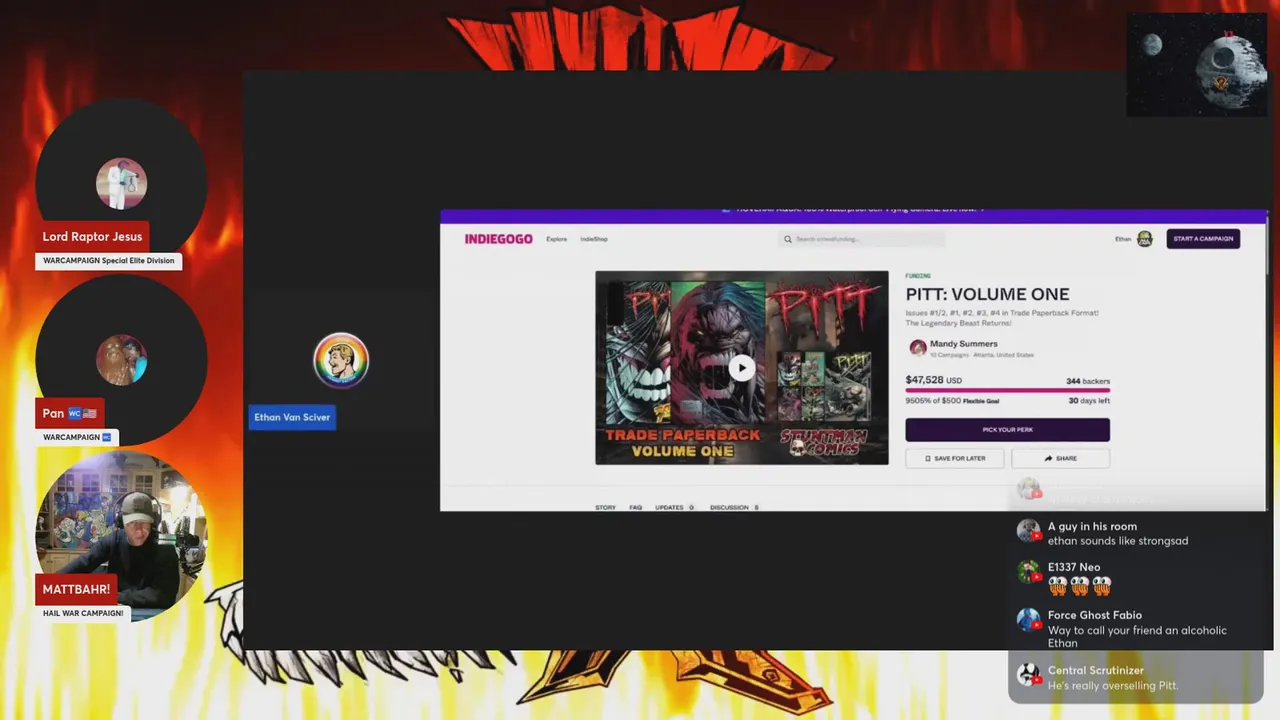Open Mandy Summers' creator profile
Viewport: 1280px width, 720px height.
(963, 344)
